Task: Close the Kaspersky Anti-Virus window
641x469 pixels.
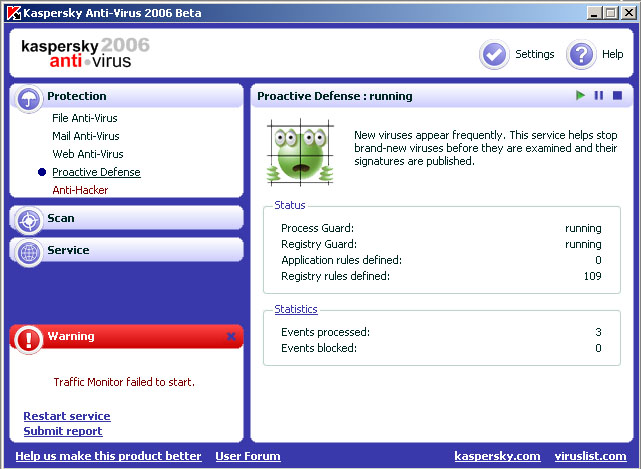Action: [x=628, y=13]
